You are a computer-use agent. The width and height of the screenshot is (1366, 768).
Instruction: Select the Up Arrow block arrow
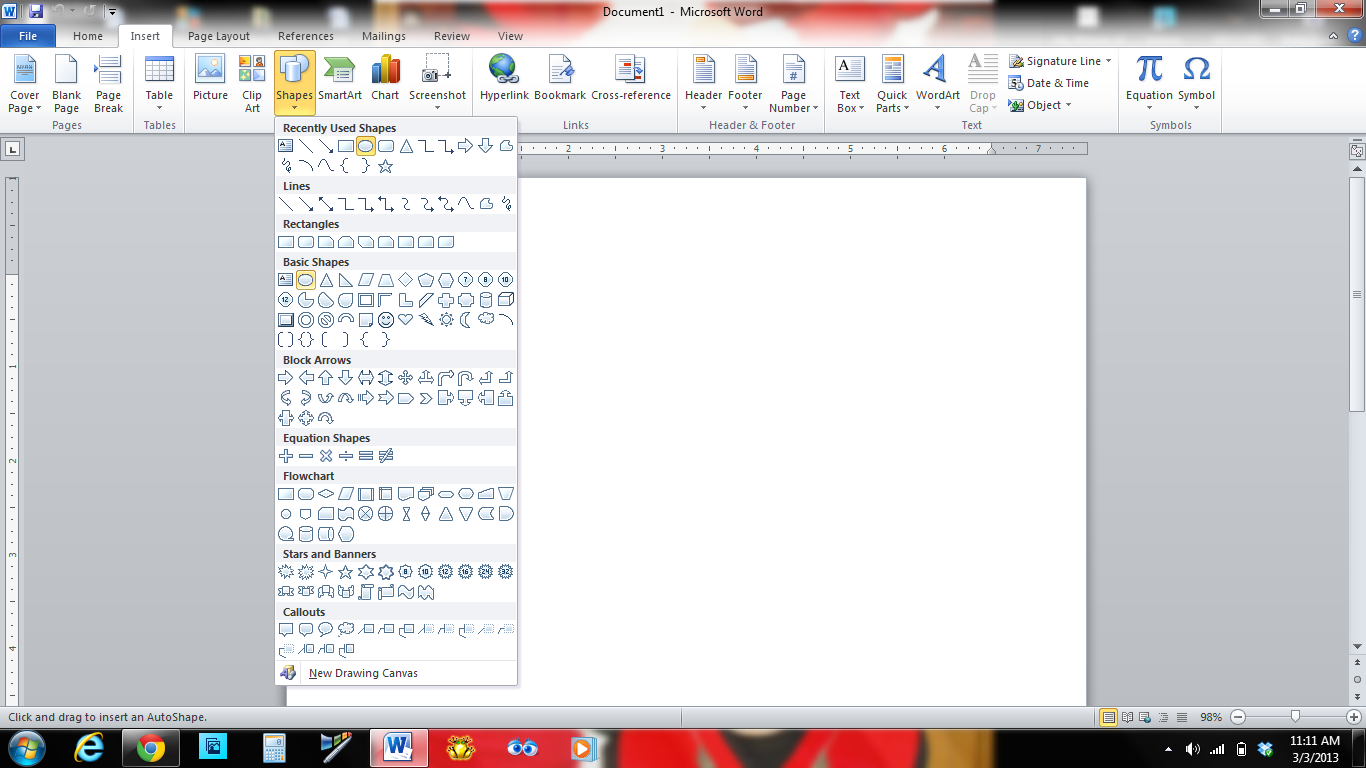[326, 378]
